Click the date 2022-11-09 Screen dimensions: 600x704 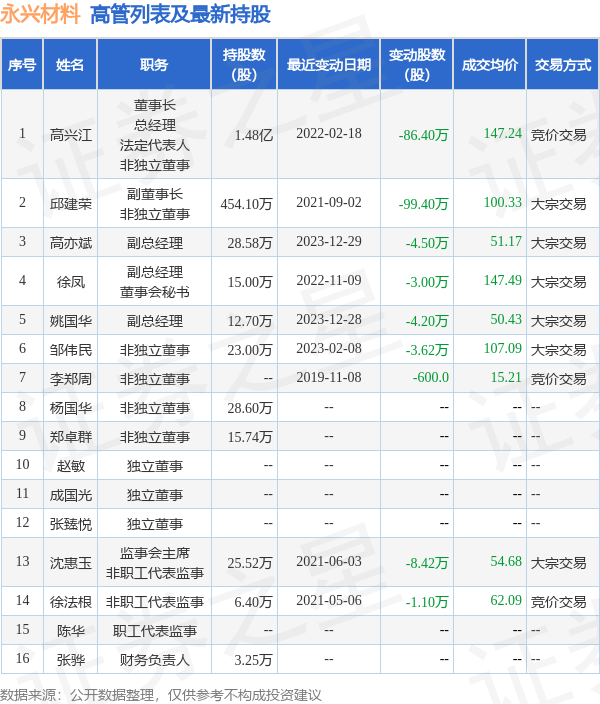tap(329, 281)
